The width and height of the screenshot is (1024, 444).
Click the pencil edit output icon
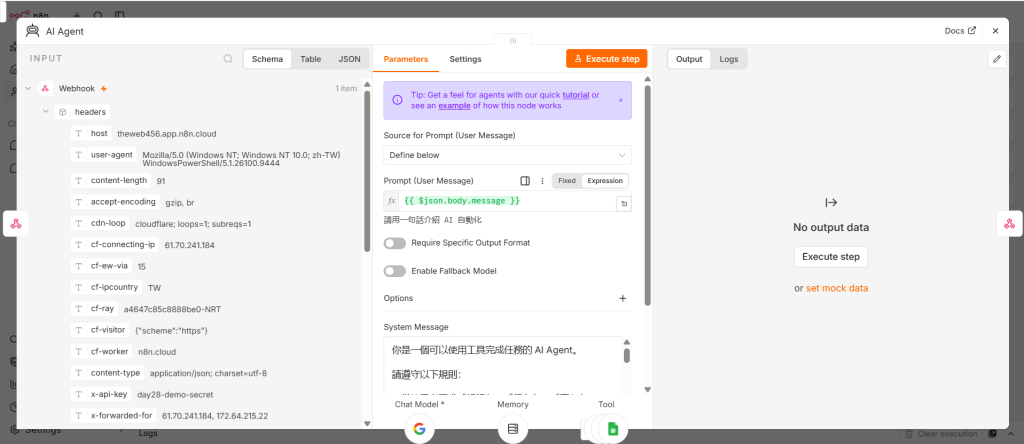pyautogui.click(x=997, y=59)
